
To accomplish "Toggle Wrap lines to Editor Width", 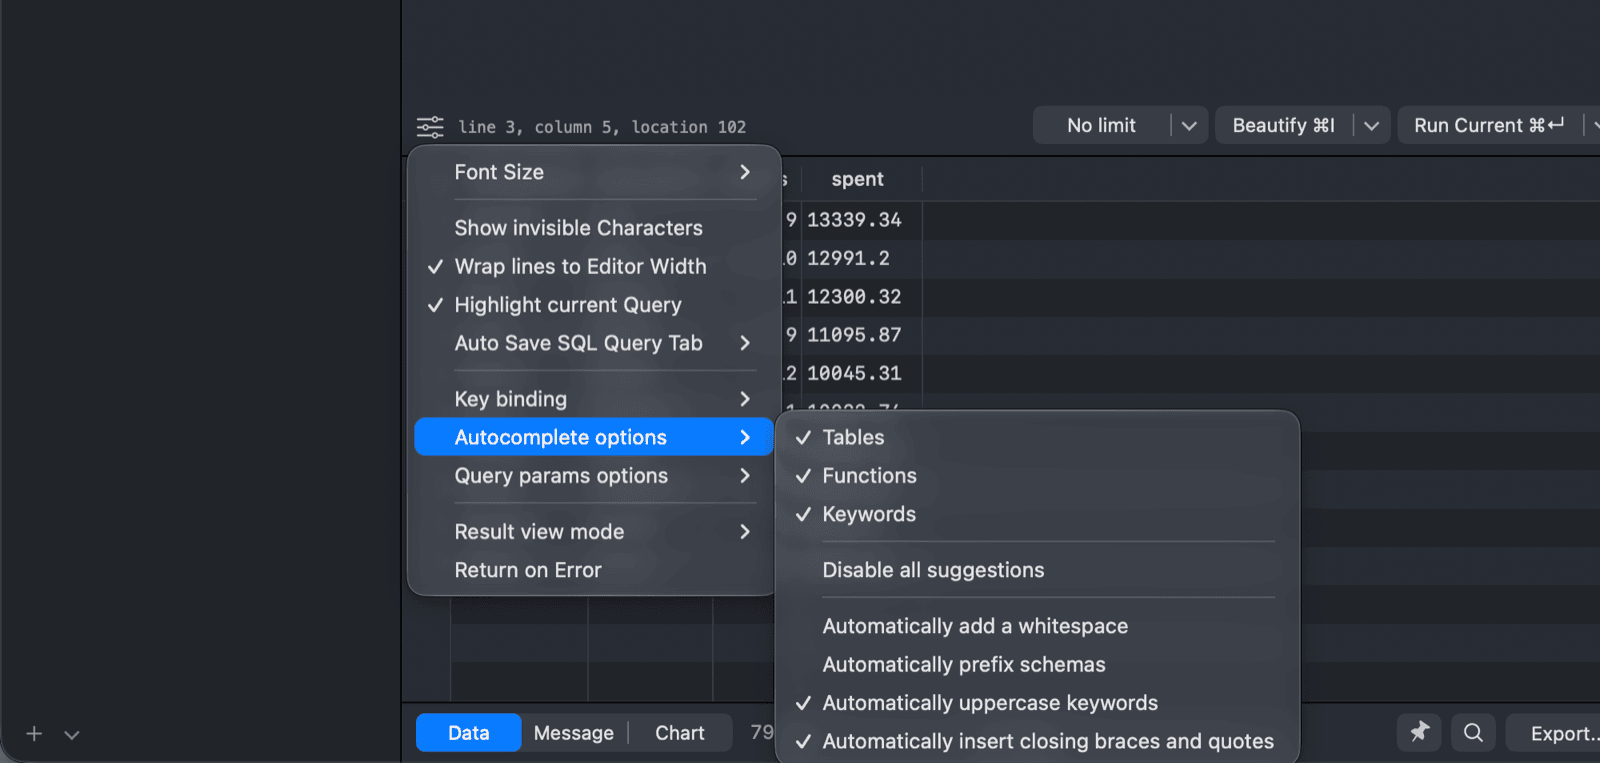I will click(x=594, y=266).
